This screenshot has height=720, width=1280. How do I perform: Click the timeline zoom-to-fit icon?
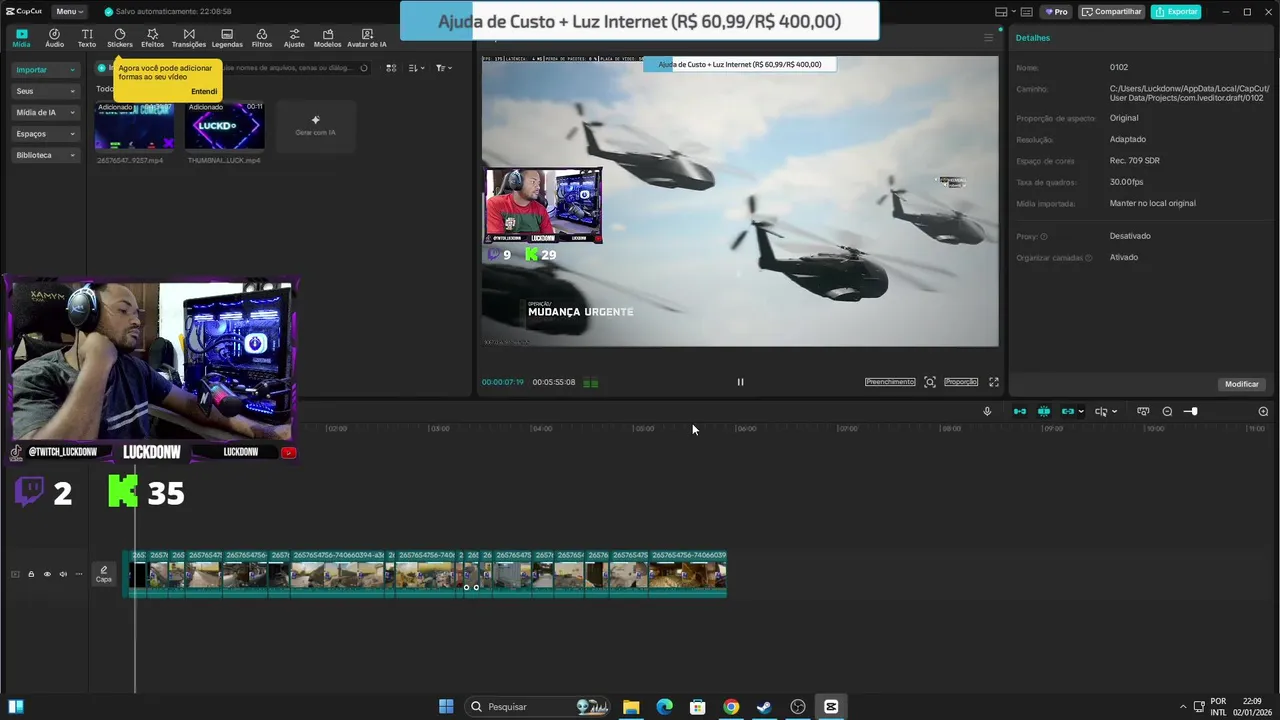click(1143, 411)
